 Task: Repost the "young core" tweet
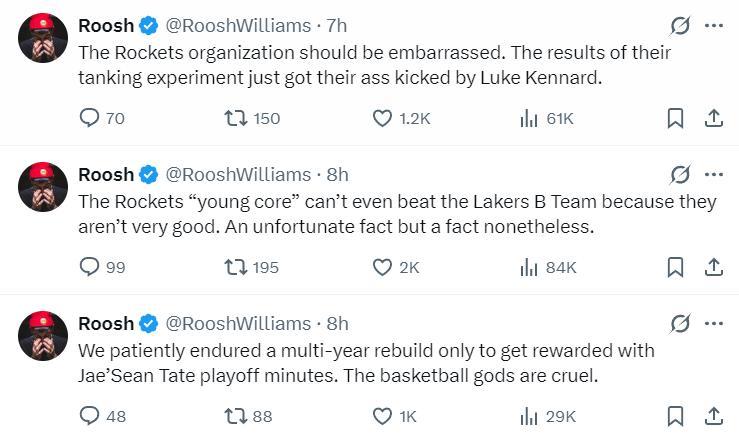(237, 267)
